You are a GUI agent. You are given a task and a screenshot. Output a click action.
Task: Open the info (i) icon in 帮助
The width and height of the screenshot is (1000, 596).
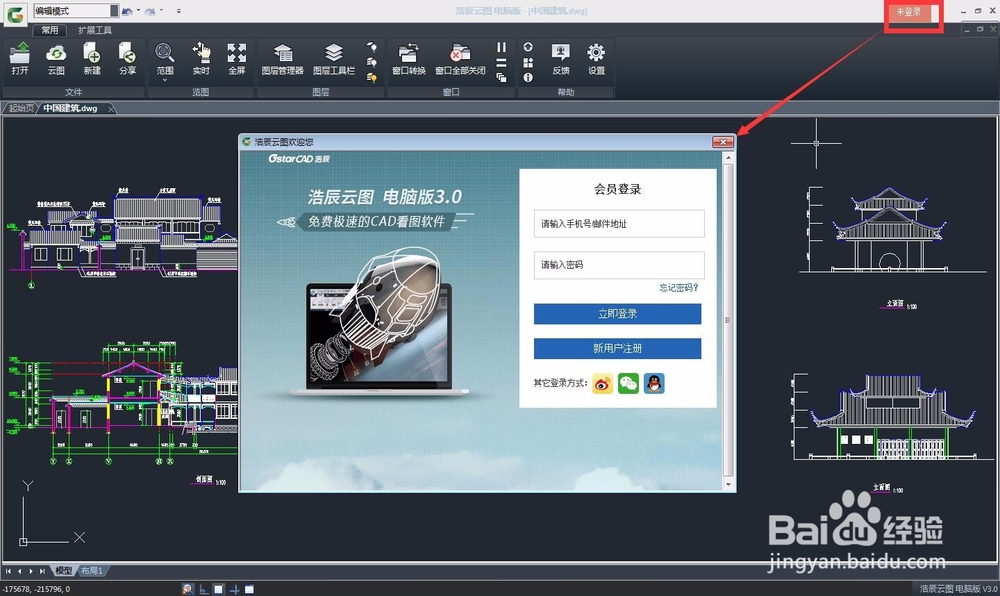(x=528, y=77)
